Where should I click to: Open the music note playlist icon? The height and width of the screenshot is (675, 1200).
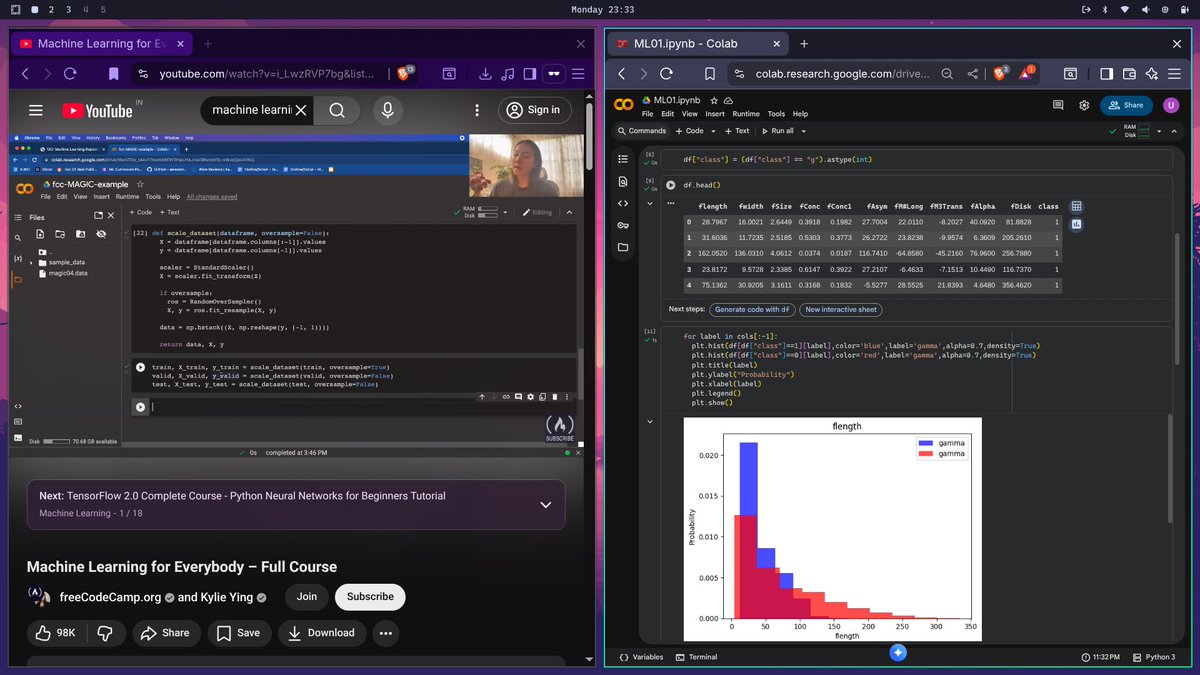507,74
